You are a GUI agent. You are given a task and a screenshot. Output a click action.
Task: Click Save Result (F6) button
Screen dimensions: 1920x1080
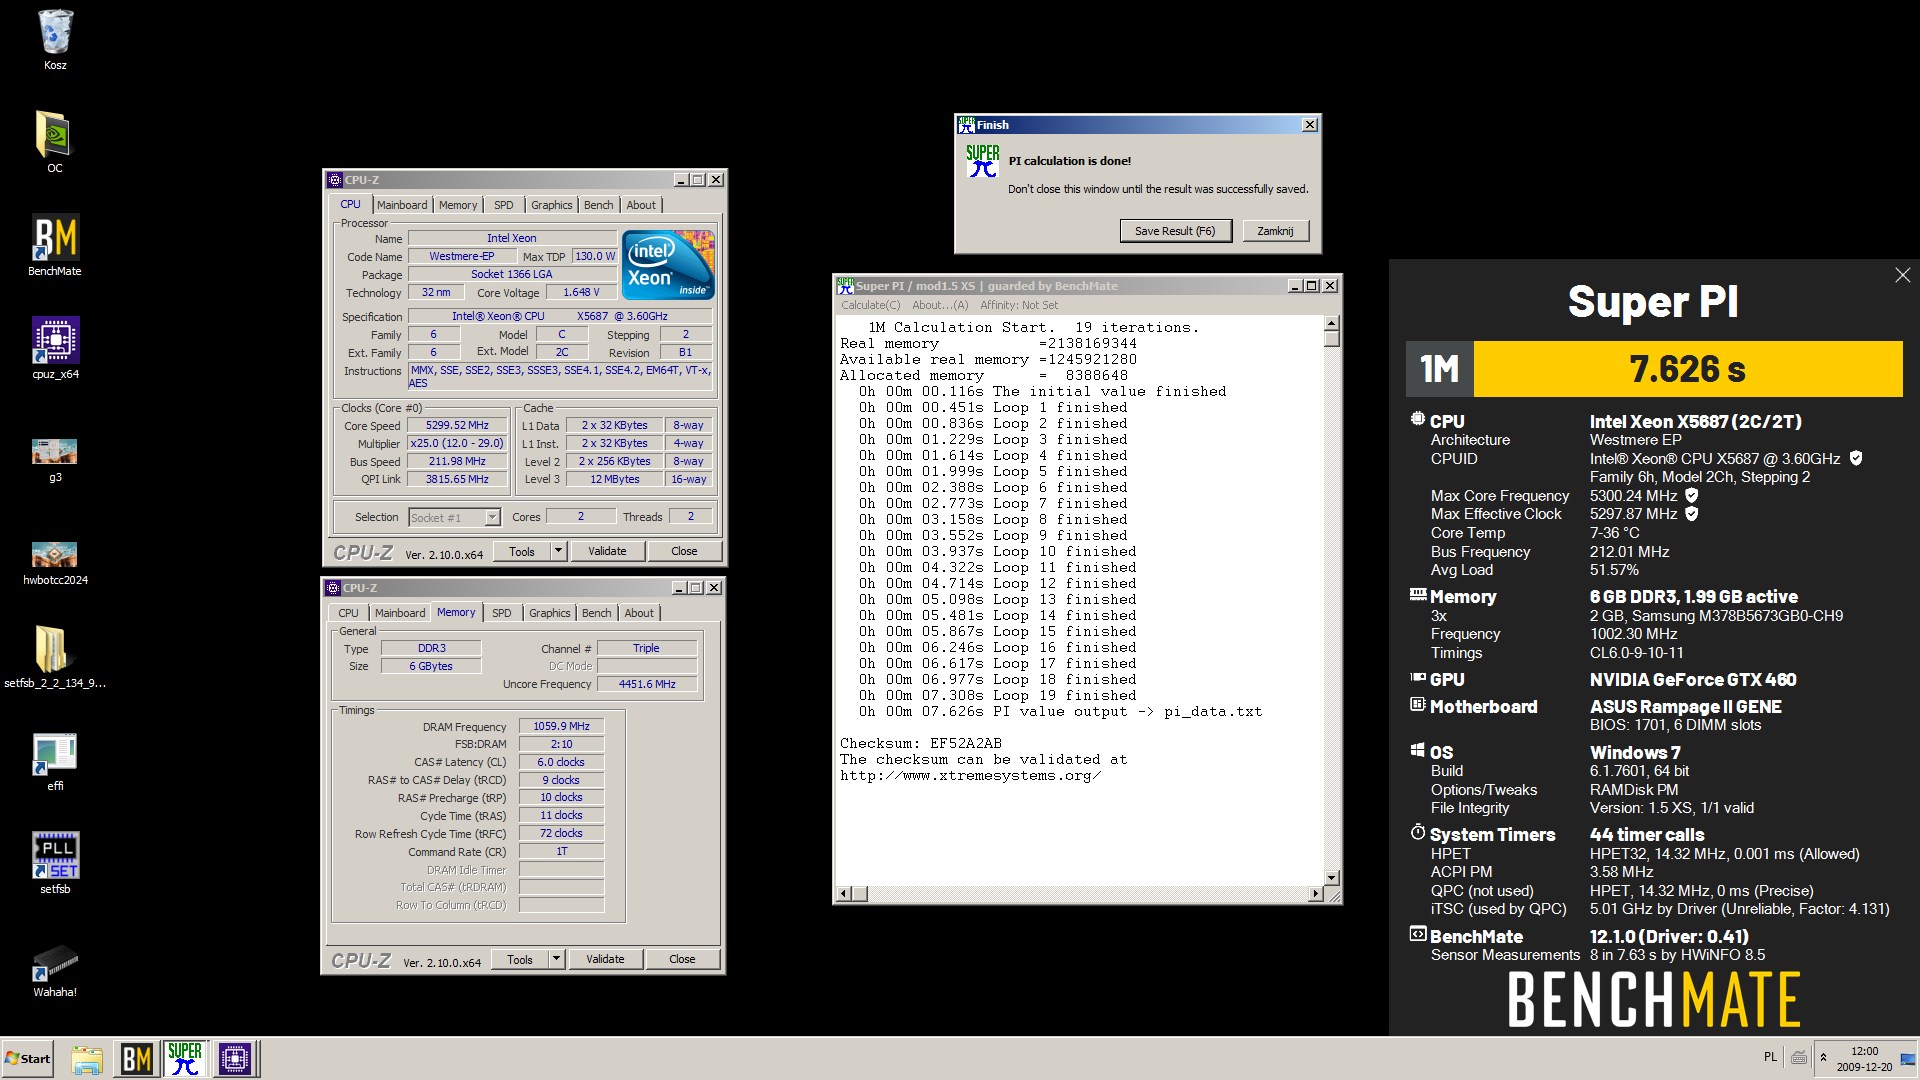pyautogui.click(x=1175, y=231)
